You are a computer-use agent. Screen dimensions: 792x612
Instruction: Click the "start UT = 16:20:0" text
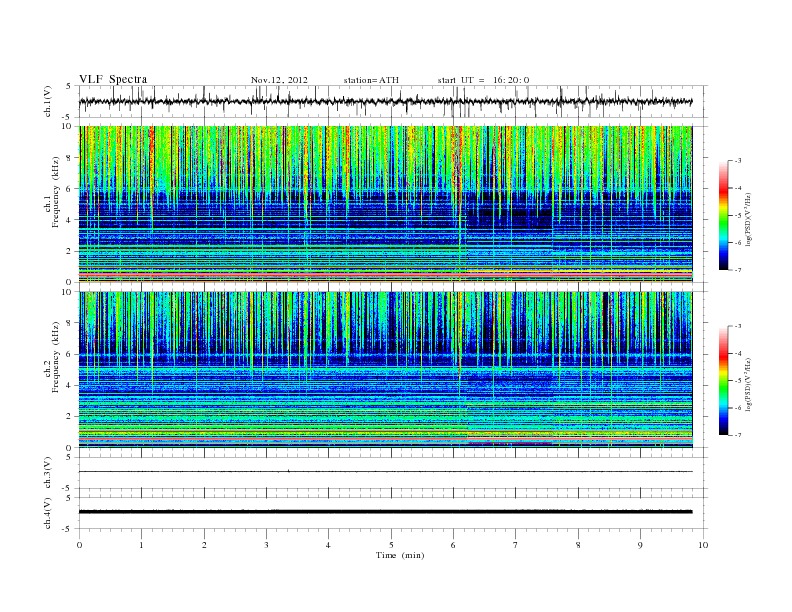click(483, 80)
